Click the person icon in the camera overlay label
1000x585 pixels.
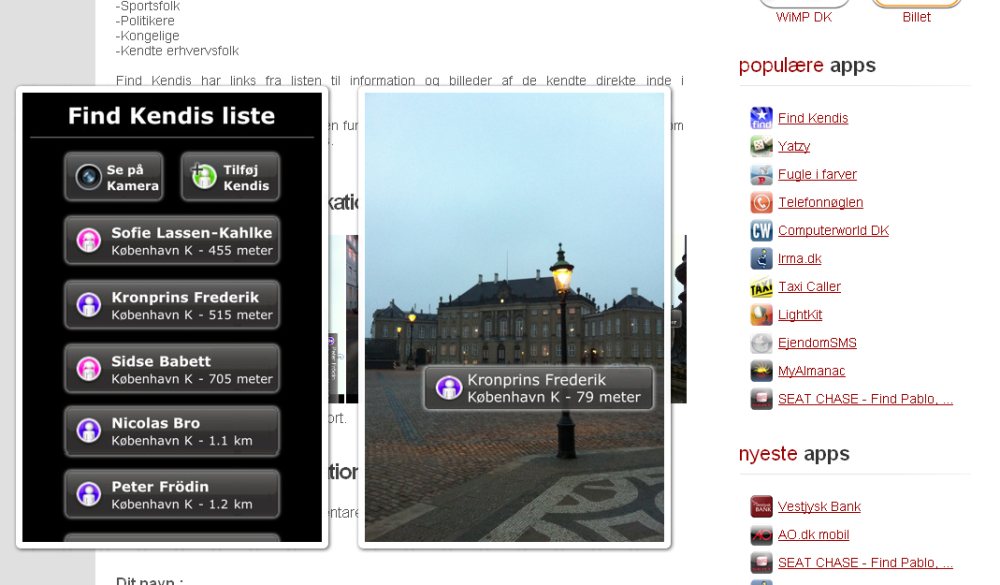click(x=448, y=387)
